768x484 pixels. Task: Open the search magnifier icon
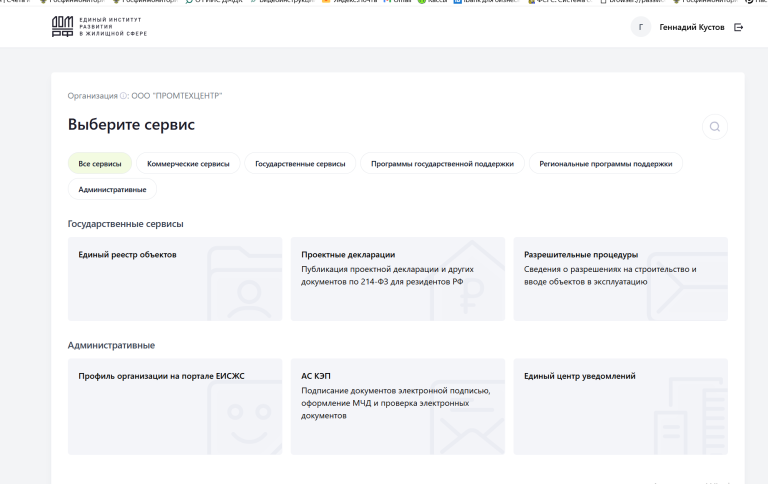[715, 127]
